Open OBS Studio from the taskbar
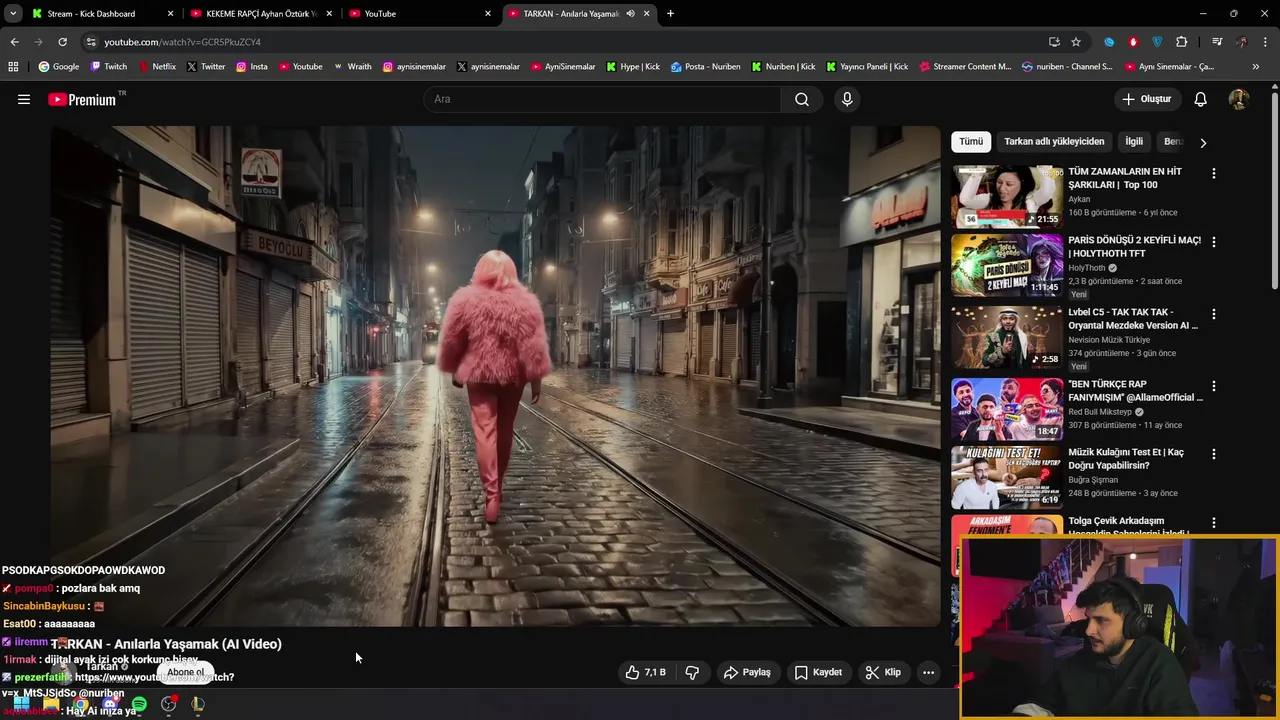The height and width of the screenshot is (720, 1280). click(x=169, y=705)
